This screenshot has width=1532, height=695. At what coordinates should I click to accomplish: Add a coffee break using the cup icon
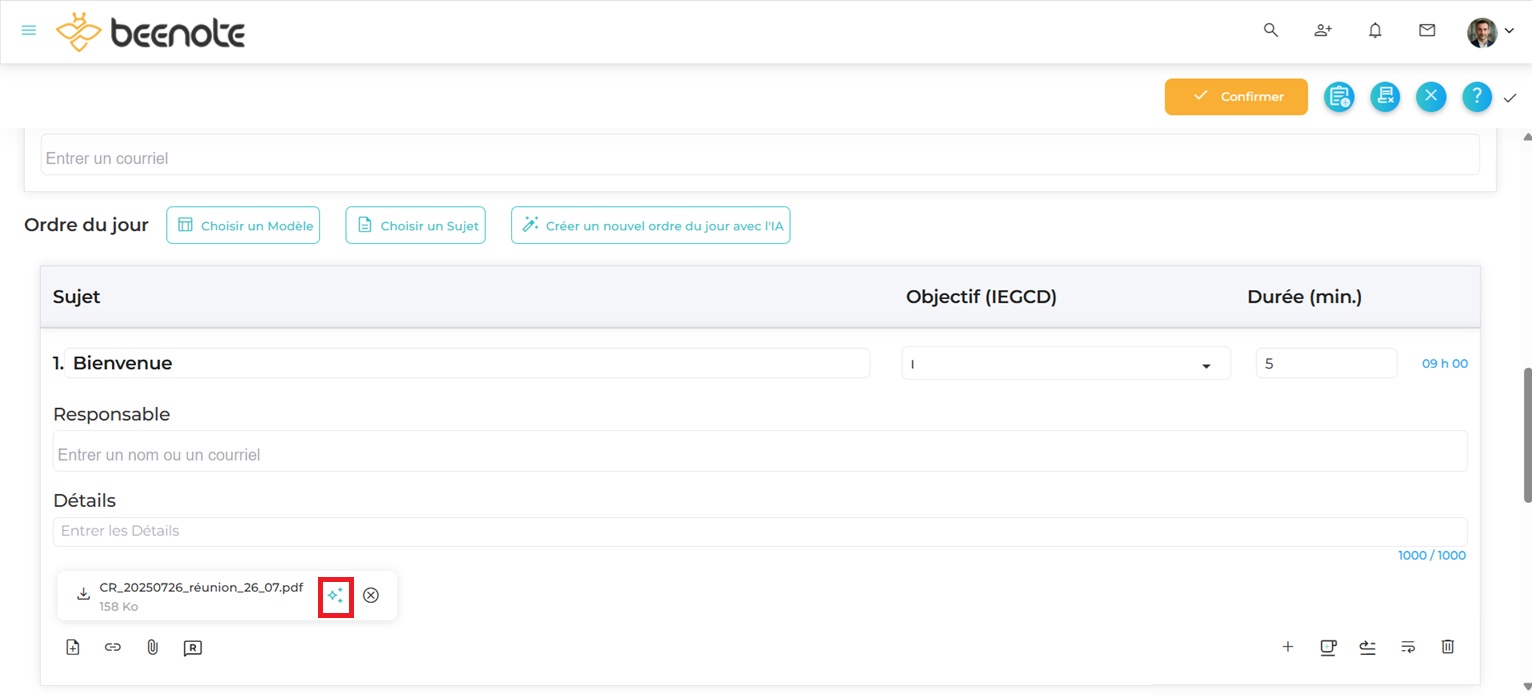click(1327, 647)
